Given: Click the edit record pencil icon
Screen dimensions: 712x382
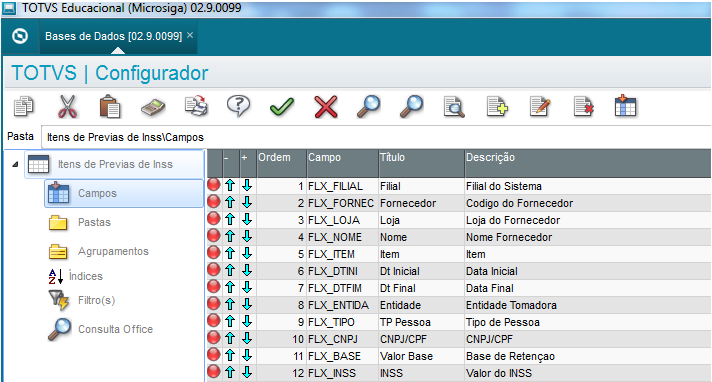Looking at the screenshot, I should pyautogui.click(x=540, y=107).
